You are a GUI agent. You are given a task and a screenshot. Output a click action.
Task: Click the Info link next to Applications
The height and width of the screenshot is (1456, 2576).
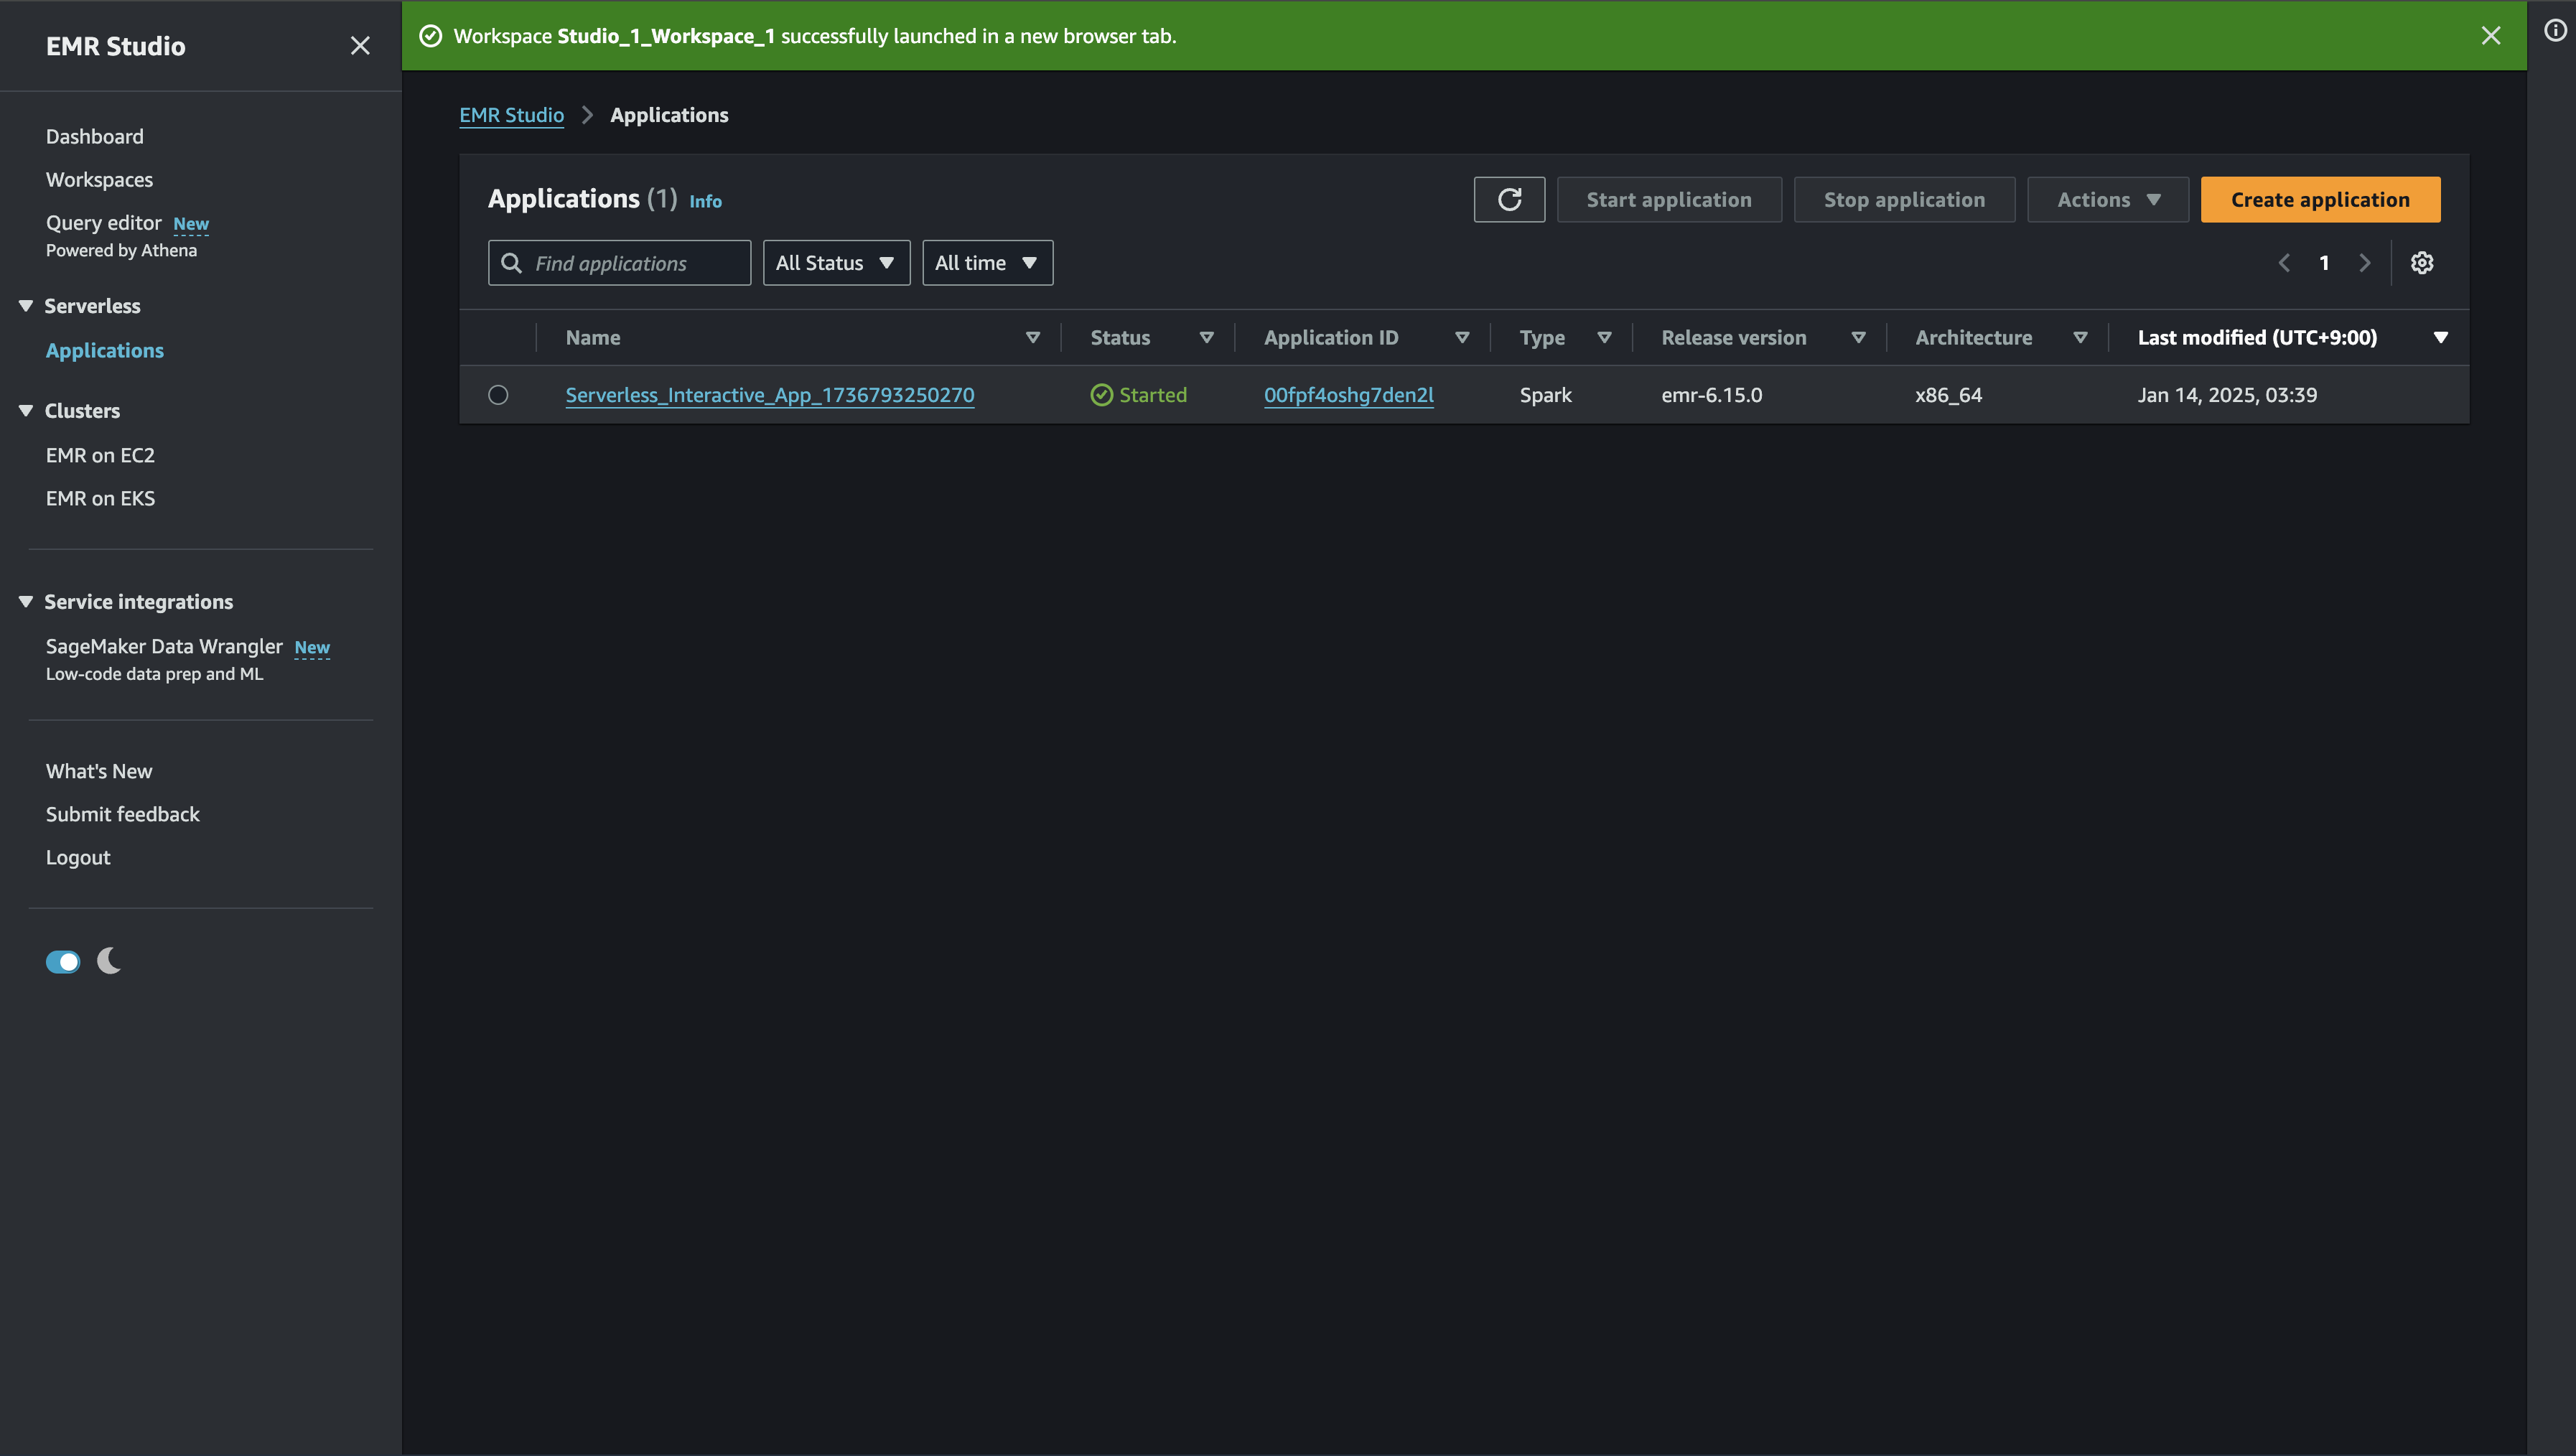[706, 201]
